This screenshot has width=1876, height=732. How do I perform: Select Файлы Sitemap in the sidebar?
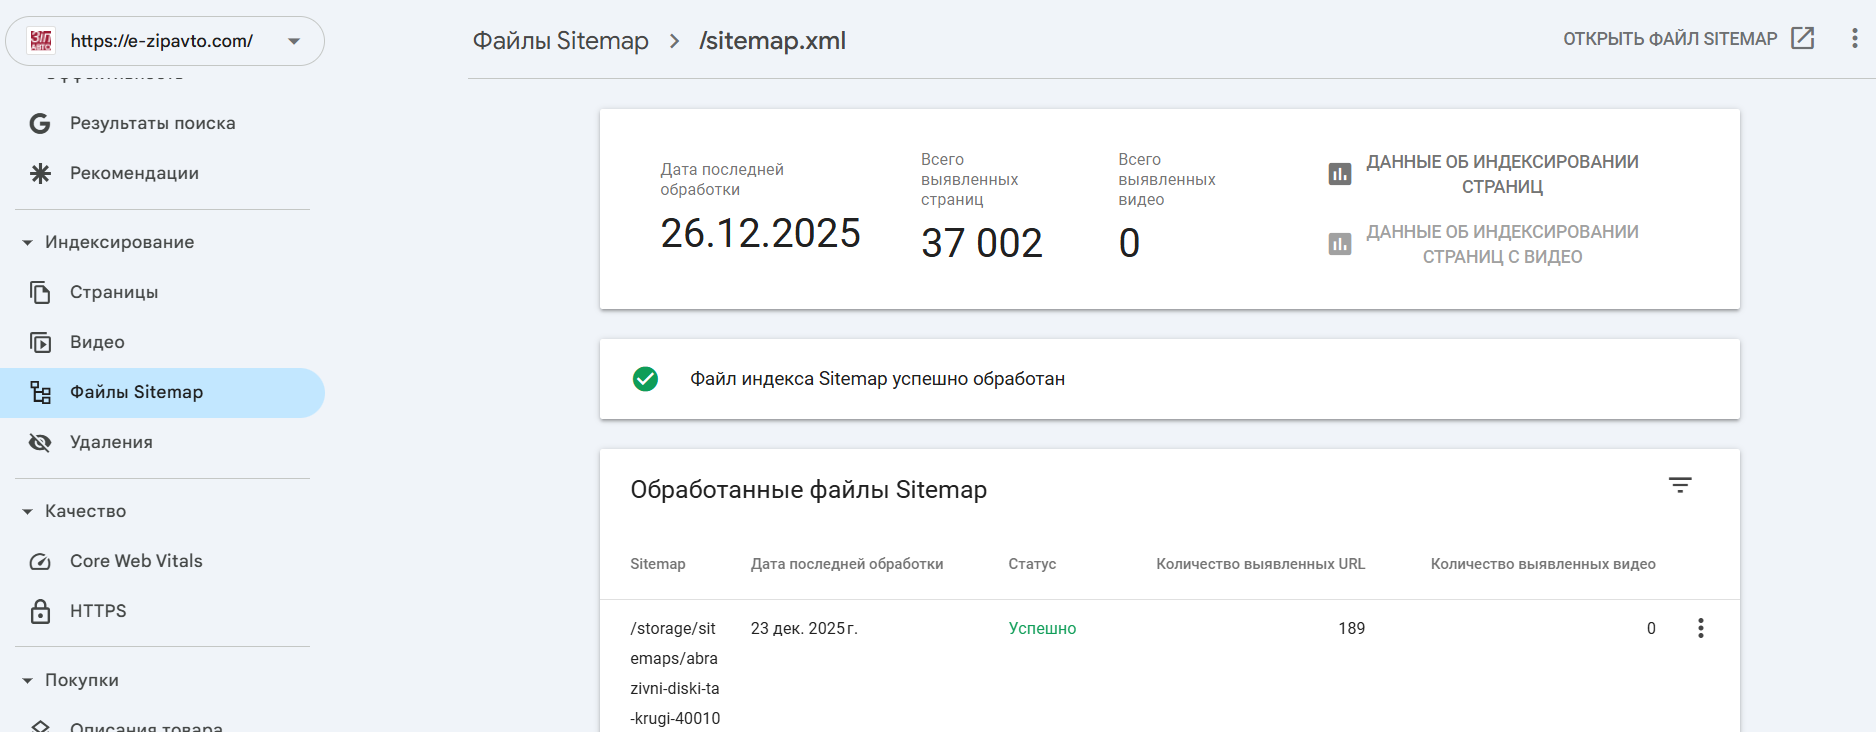point(136,392)
